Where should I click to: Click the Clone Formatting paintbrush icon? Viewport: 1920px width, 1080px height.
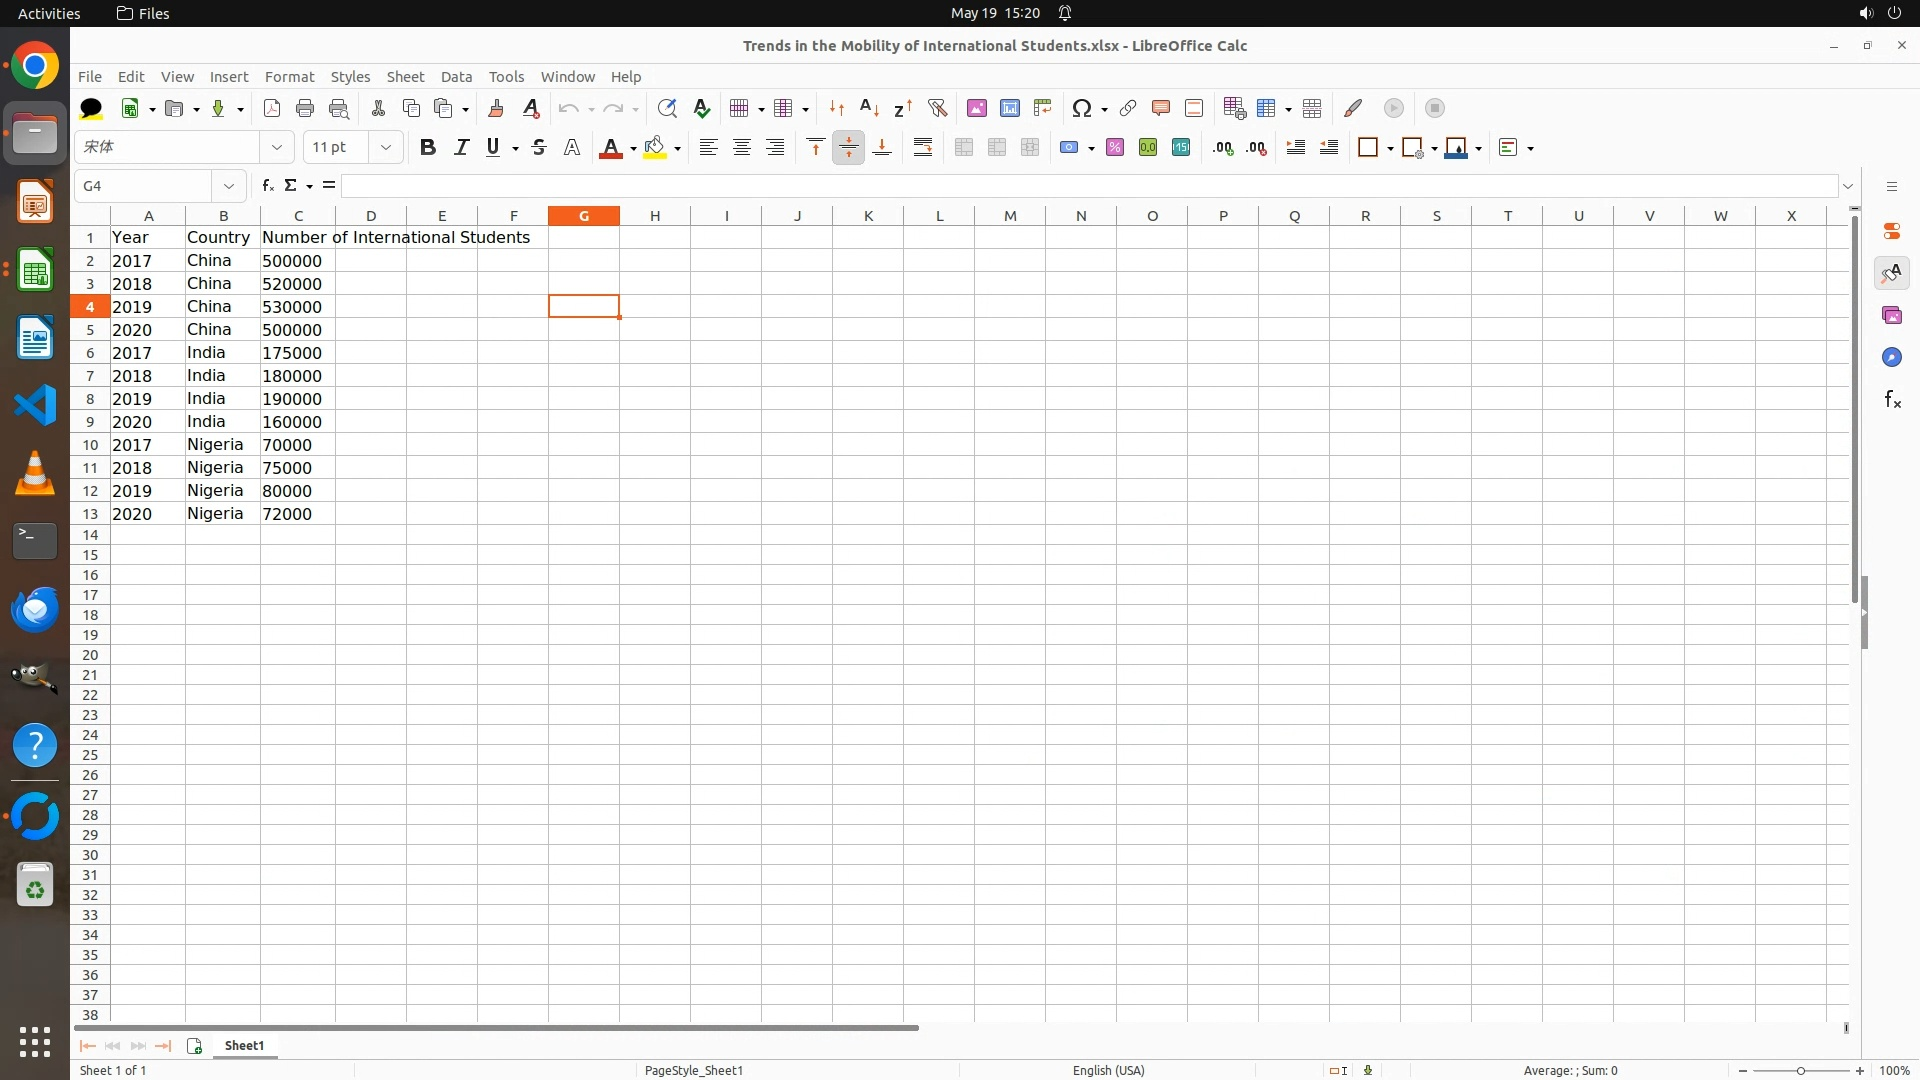coord(496,108)
